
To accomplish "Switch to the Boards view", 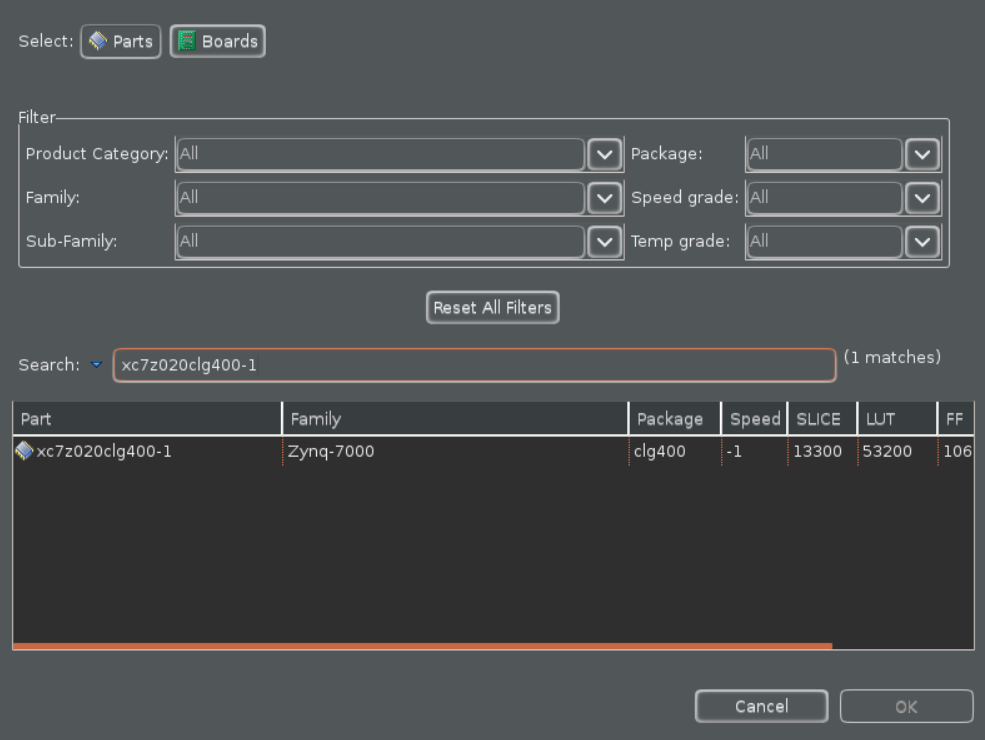I will 217,41.
